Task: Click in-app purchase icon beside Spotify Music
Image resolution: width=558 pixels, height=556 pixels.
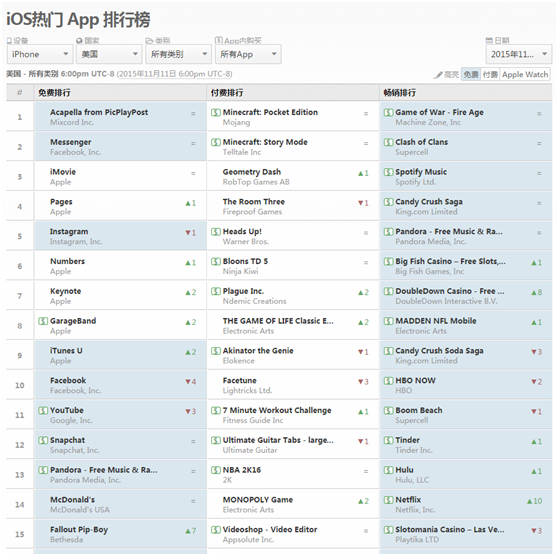Action: [x=388, y=172]
